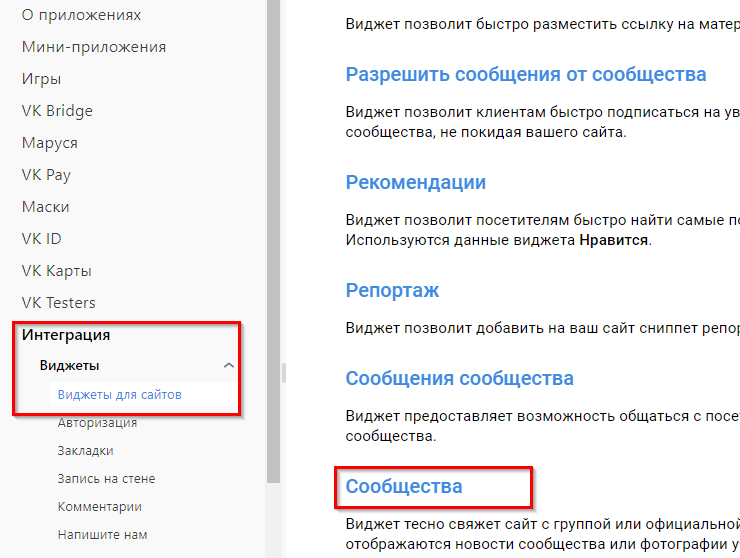Select Игры in the sidebar
The image size is (740, 558).
point(41,79)
